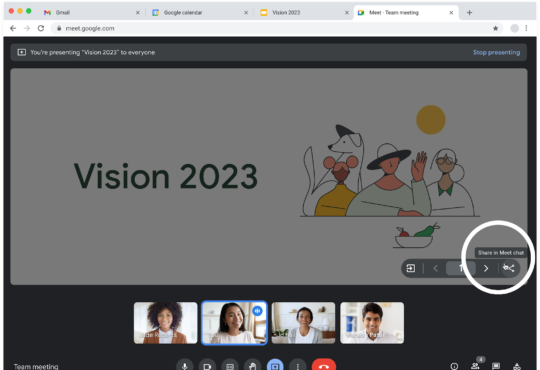
Task: Open the meeting chat panel
Action: pyautogui.click(x=496, y=366)
